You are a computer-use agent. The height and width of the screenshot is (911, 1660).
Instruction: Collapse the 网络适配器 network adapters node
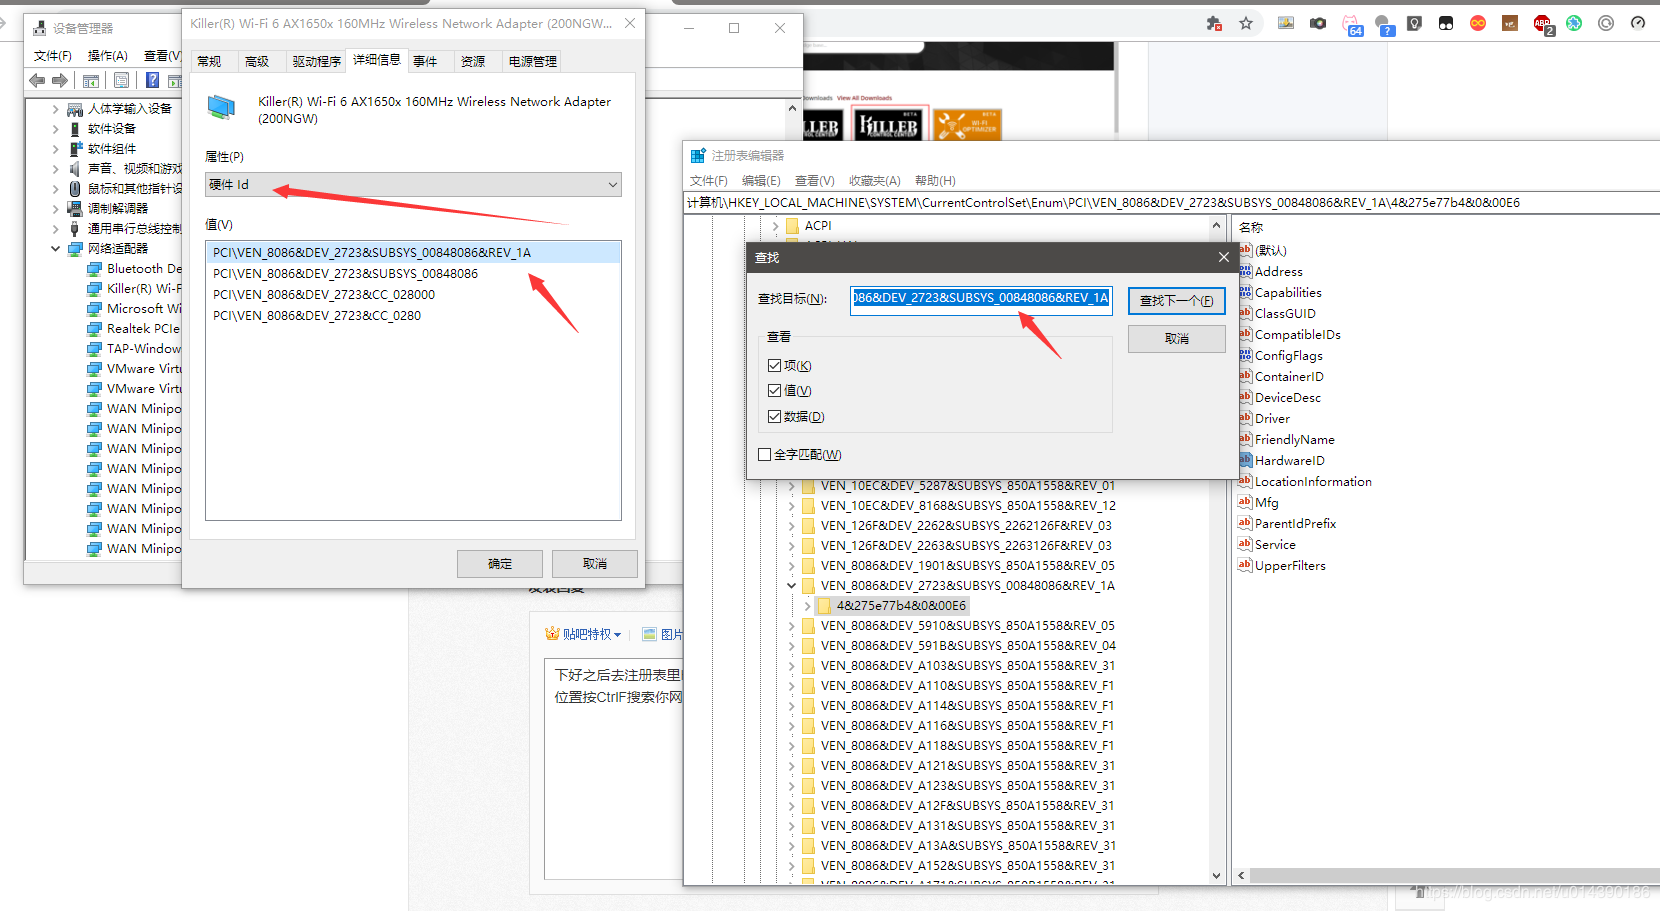pos(55,248)
